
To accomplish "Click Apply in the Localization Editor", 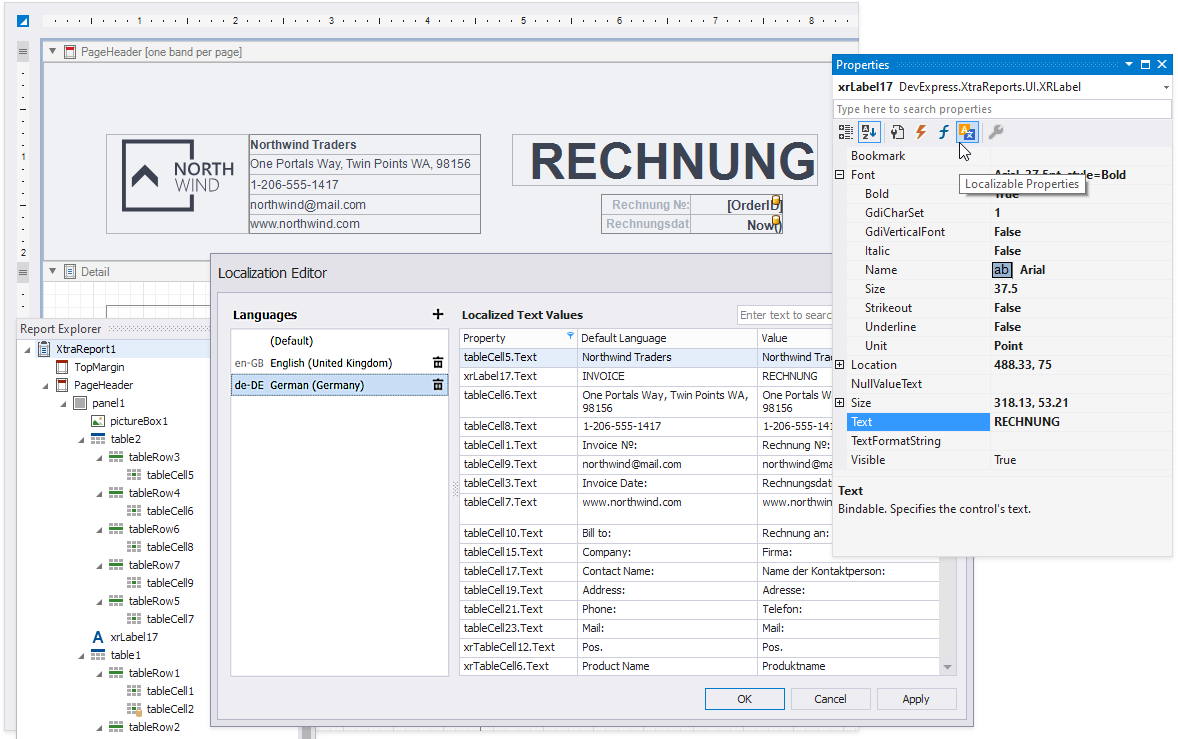I will [915, 699].
